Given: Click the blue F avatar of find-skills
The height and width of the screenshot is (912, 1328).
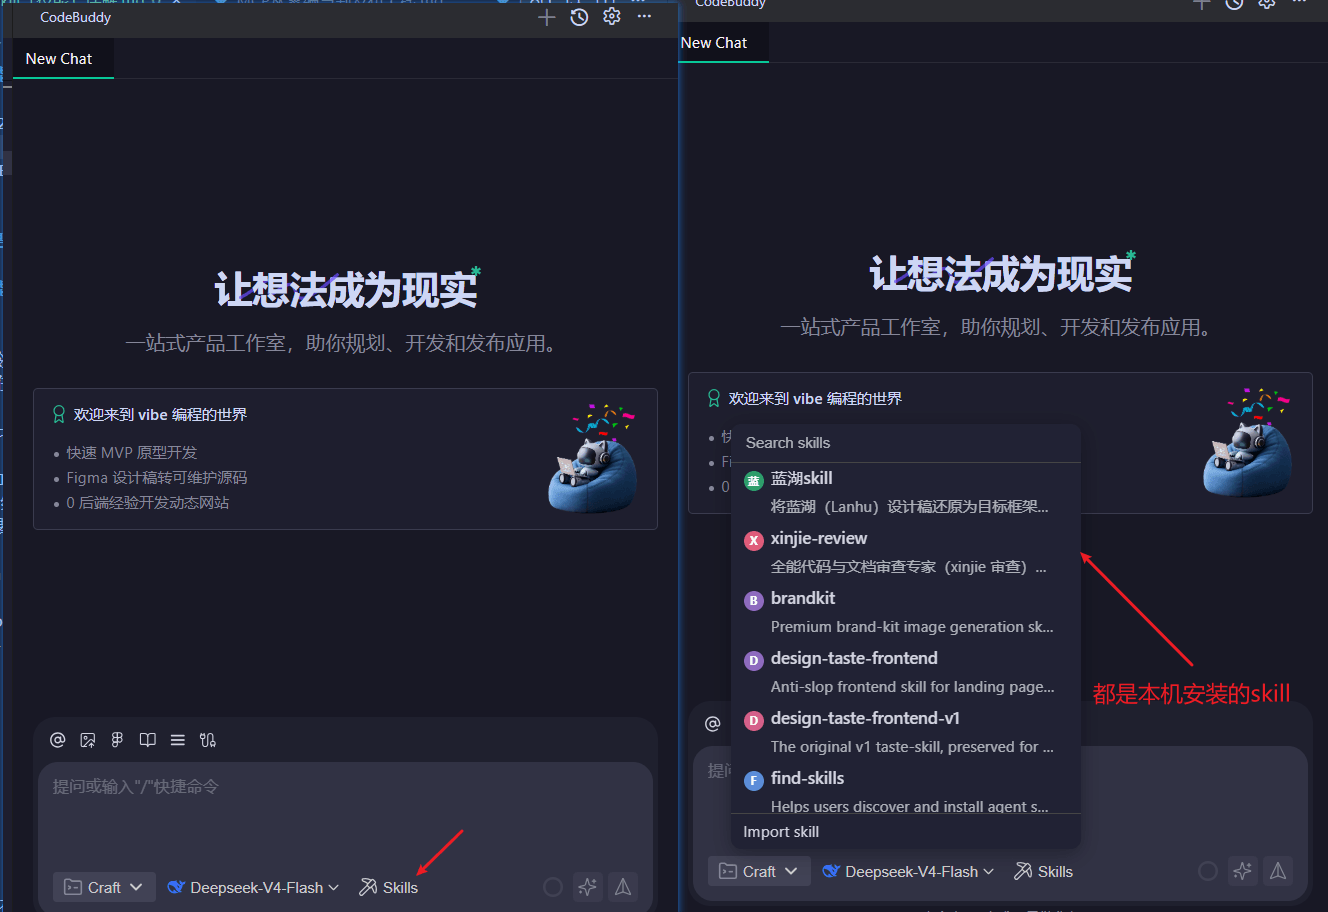Looking at the screenshot, I should 754,781.
